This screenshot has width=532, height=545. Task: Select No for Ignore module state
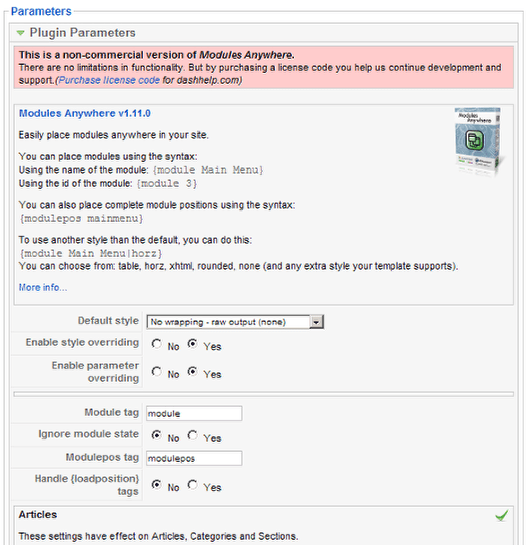[x=156, y=435]
